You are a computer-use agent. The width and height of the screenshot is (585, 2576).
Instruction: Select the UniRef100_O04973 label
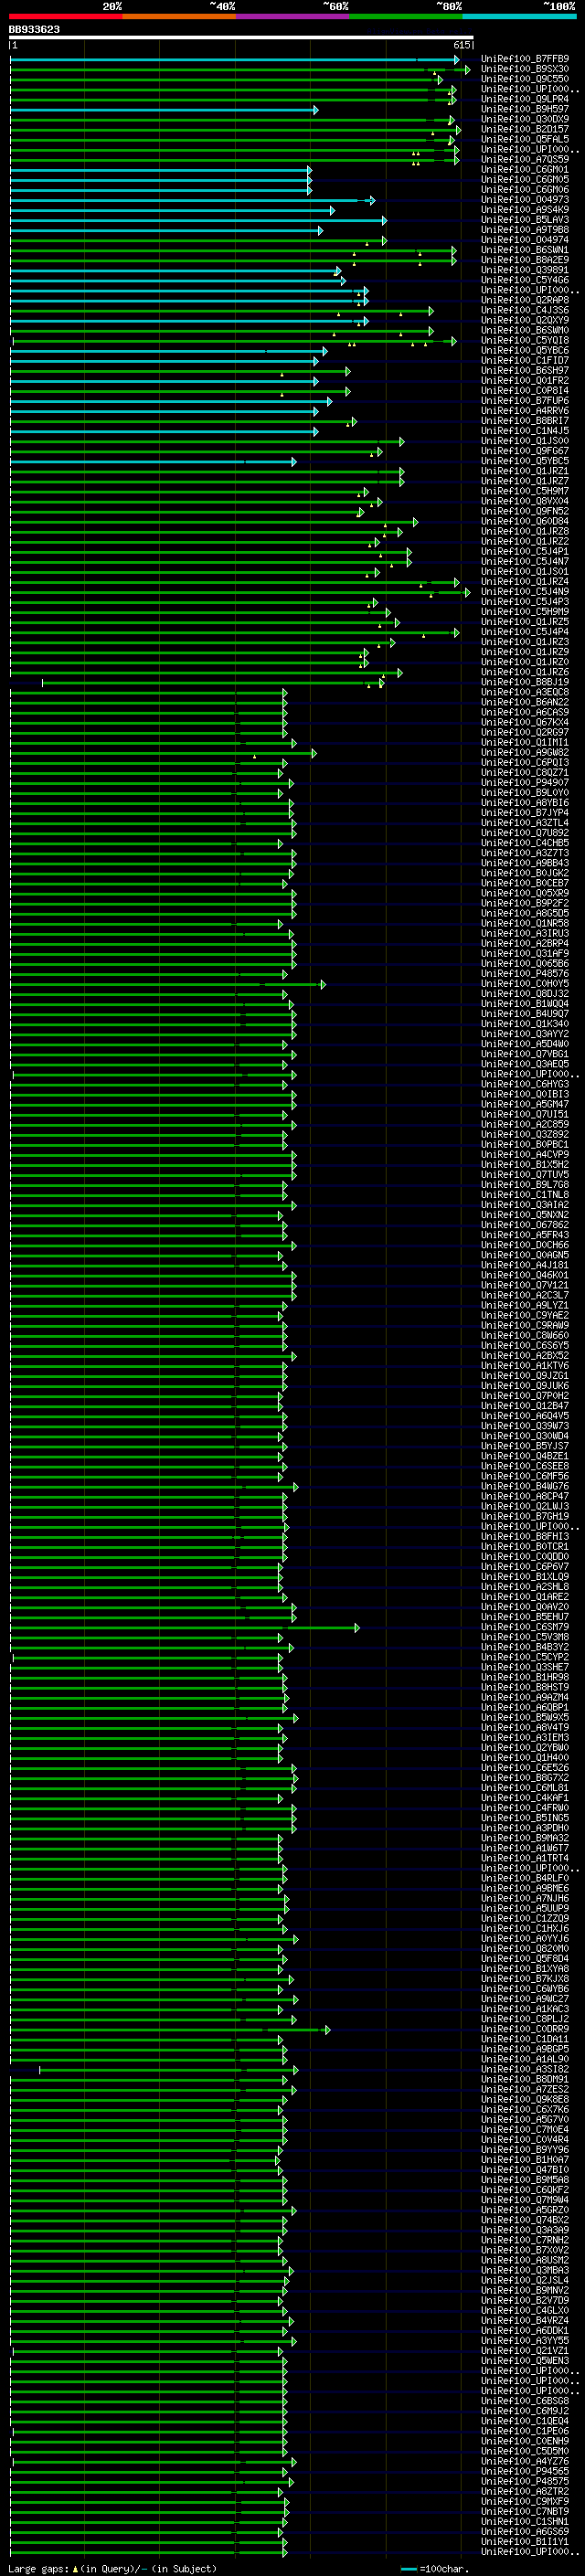tap(525, 200)
